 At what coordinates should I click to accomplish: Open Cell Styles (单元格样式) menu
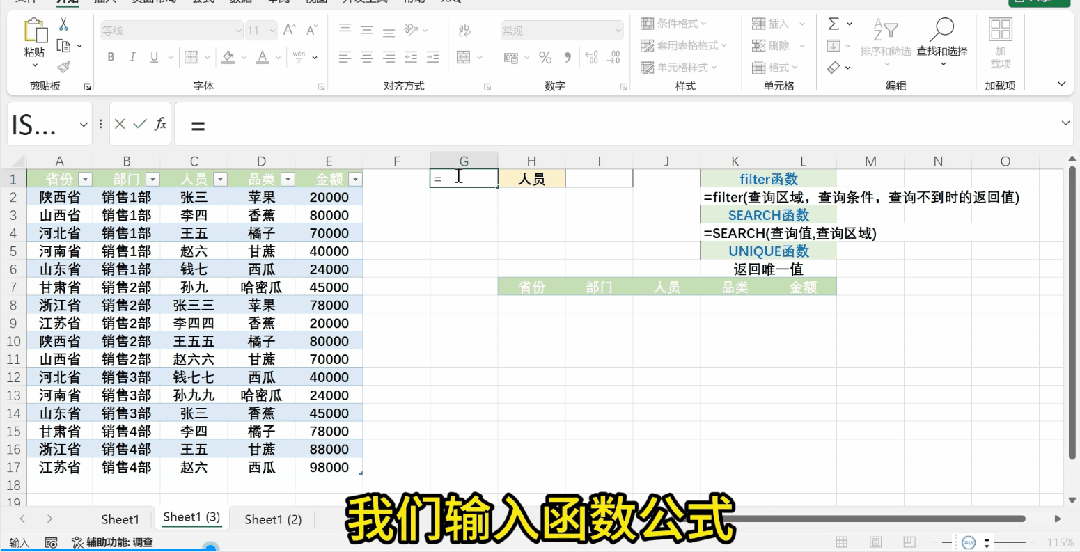tap(679, 67)
